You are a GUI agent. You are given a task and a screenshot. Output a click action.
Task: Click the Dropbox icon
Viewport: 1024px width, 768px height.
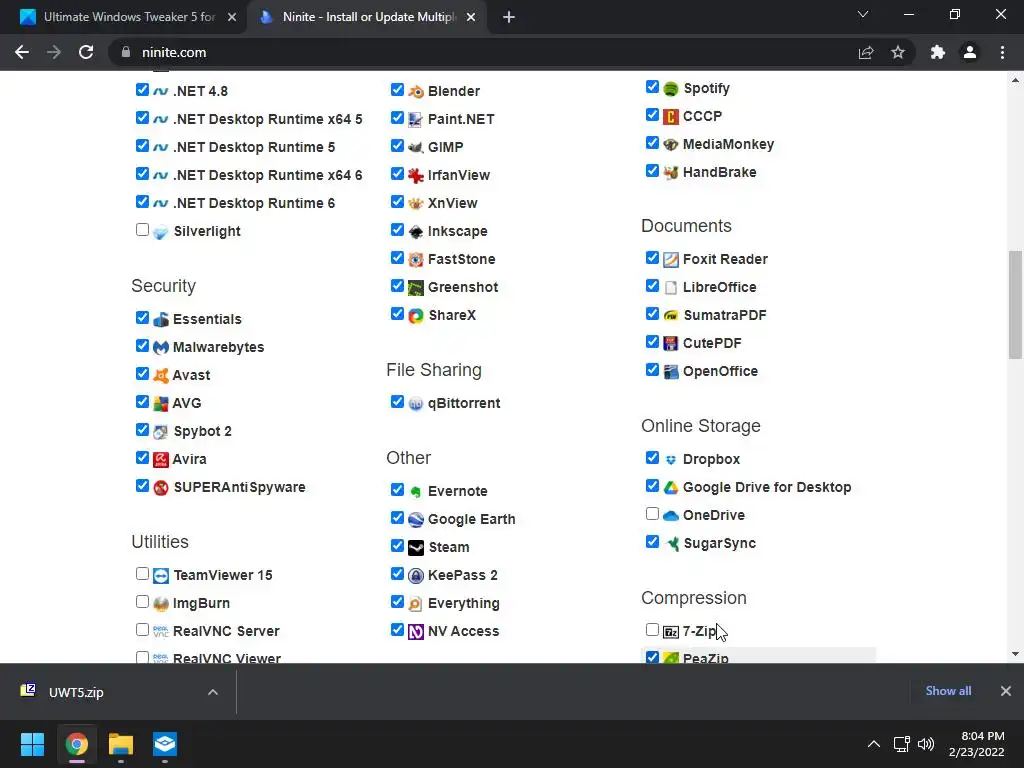point(671,460)
